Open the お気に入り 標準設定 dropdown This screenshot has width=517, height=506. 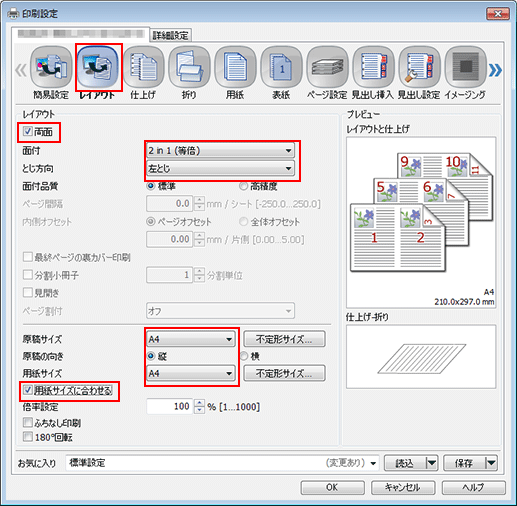pyautogui.click(x=222, y=463)
